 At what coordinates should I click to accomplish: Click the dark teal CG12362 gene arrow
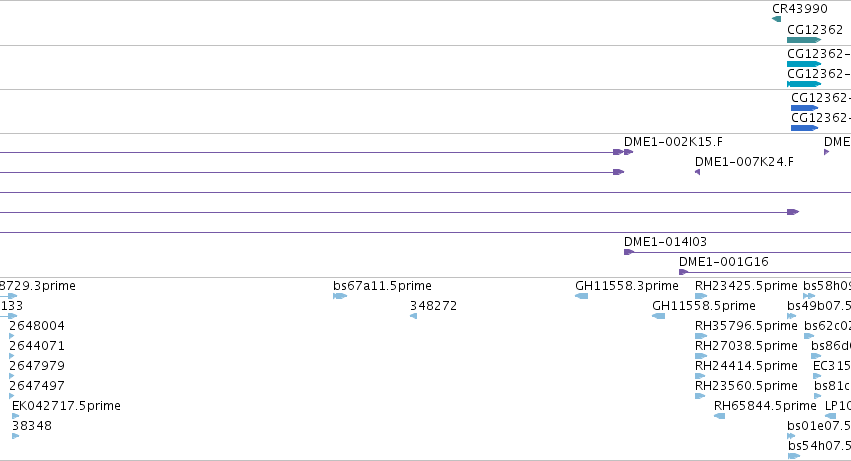804,40
